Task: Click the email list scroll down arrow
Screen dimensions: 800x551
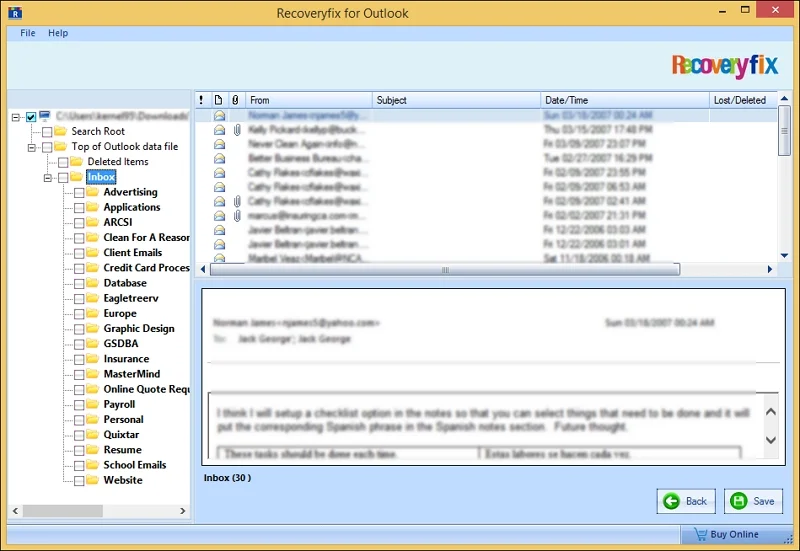Action: (784, 255)
